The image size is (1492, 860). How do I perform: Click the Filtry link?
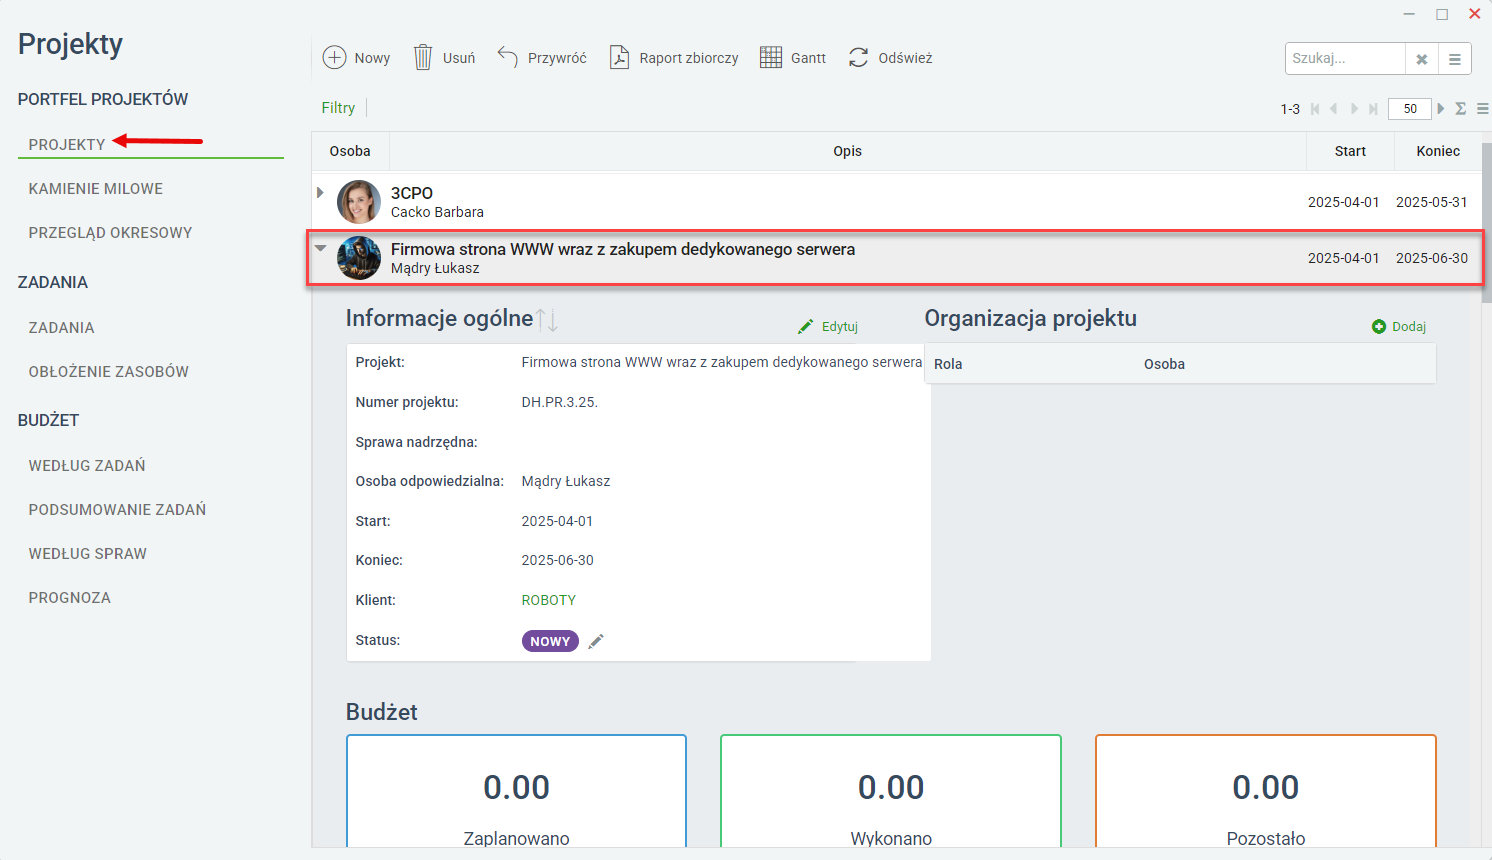338,108
